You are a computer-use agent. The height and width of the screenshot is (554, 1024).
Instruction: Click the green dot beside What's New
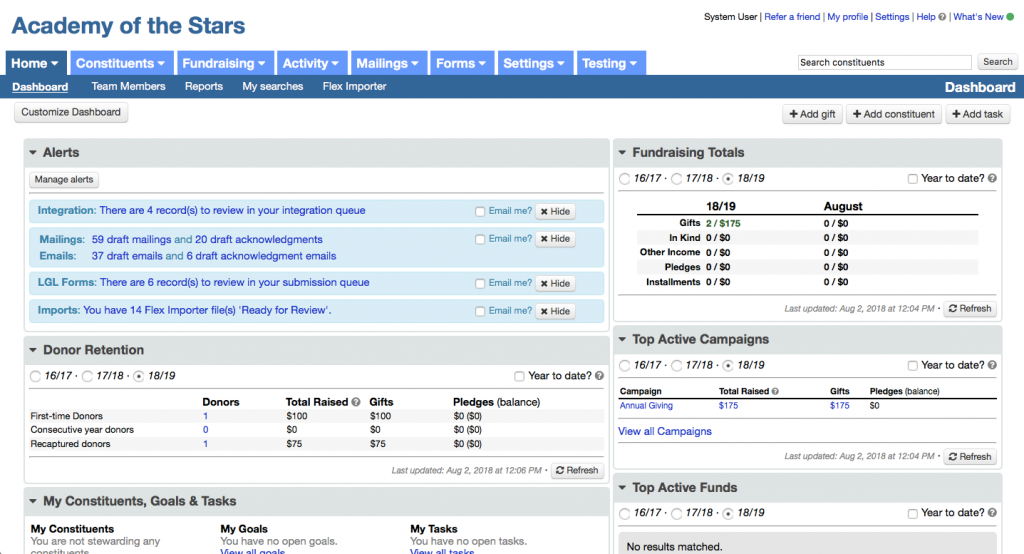coord(1010,17)
